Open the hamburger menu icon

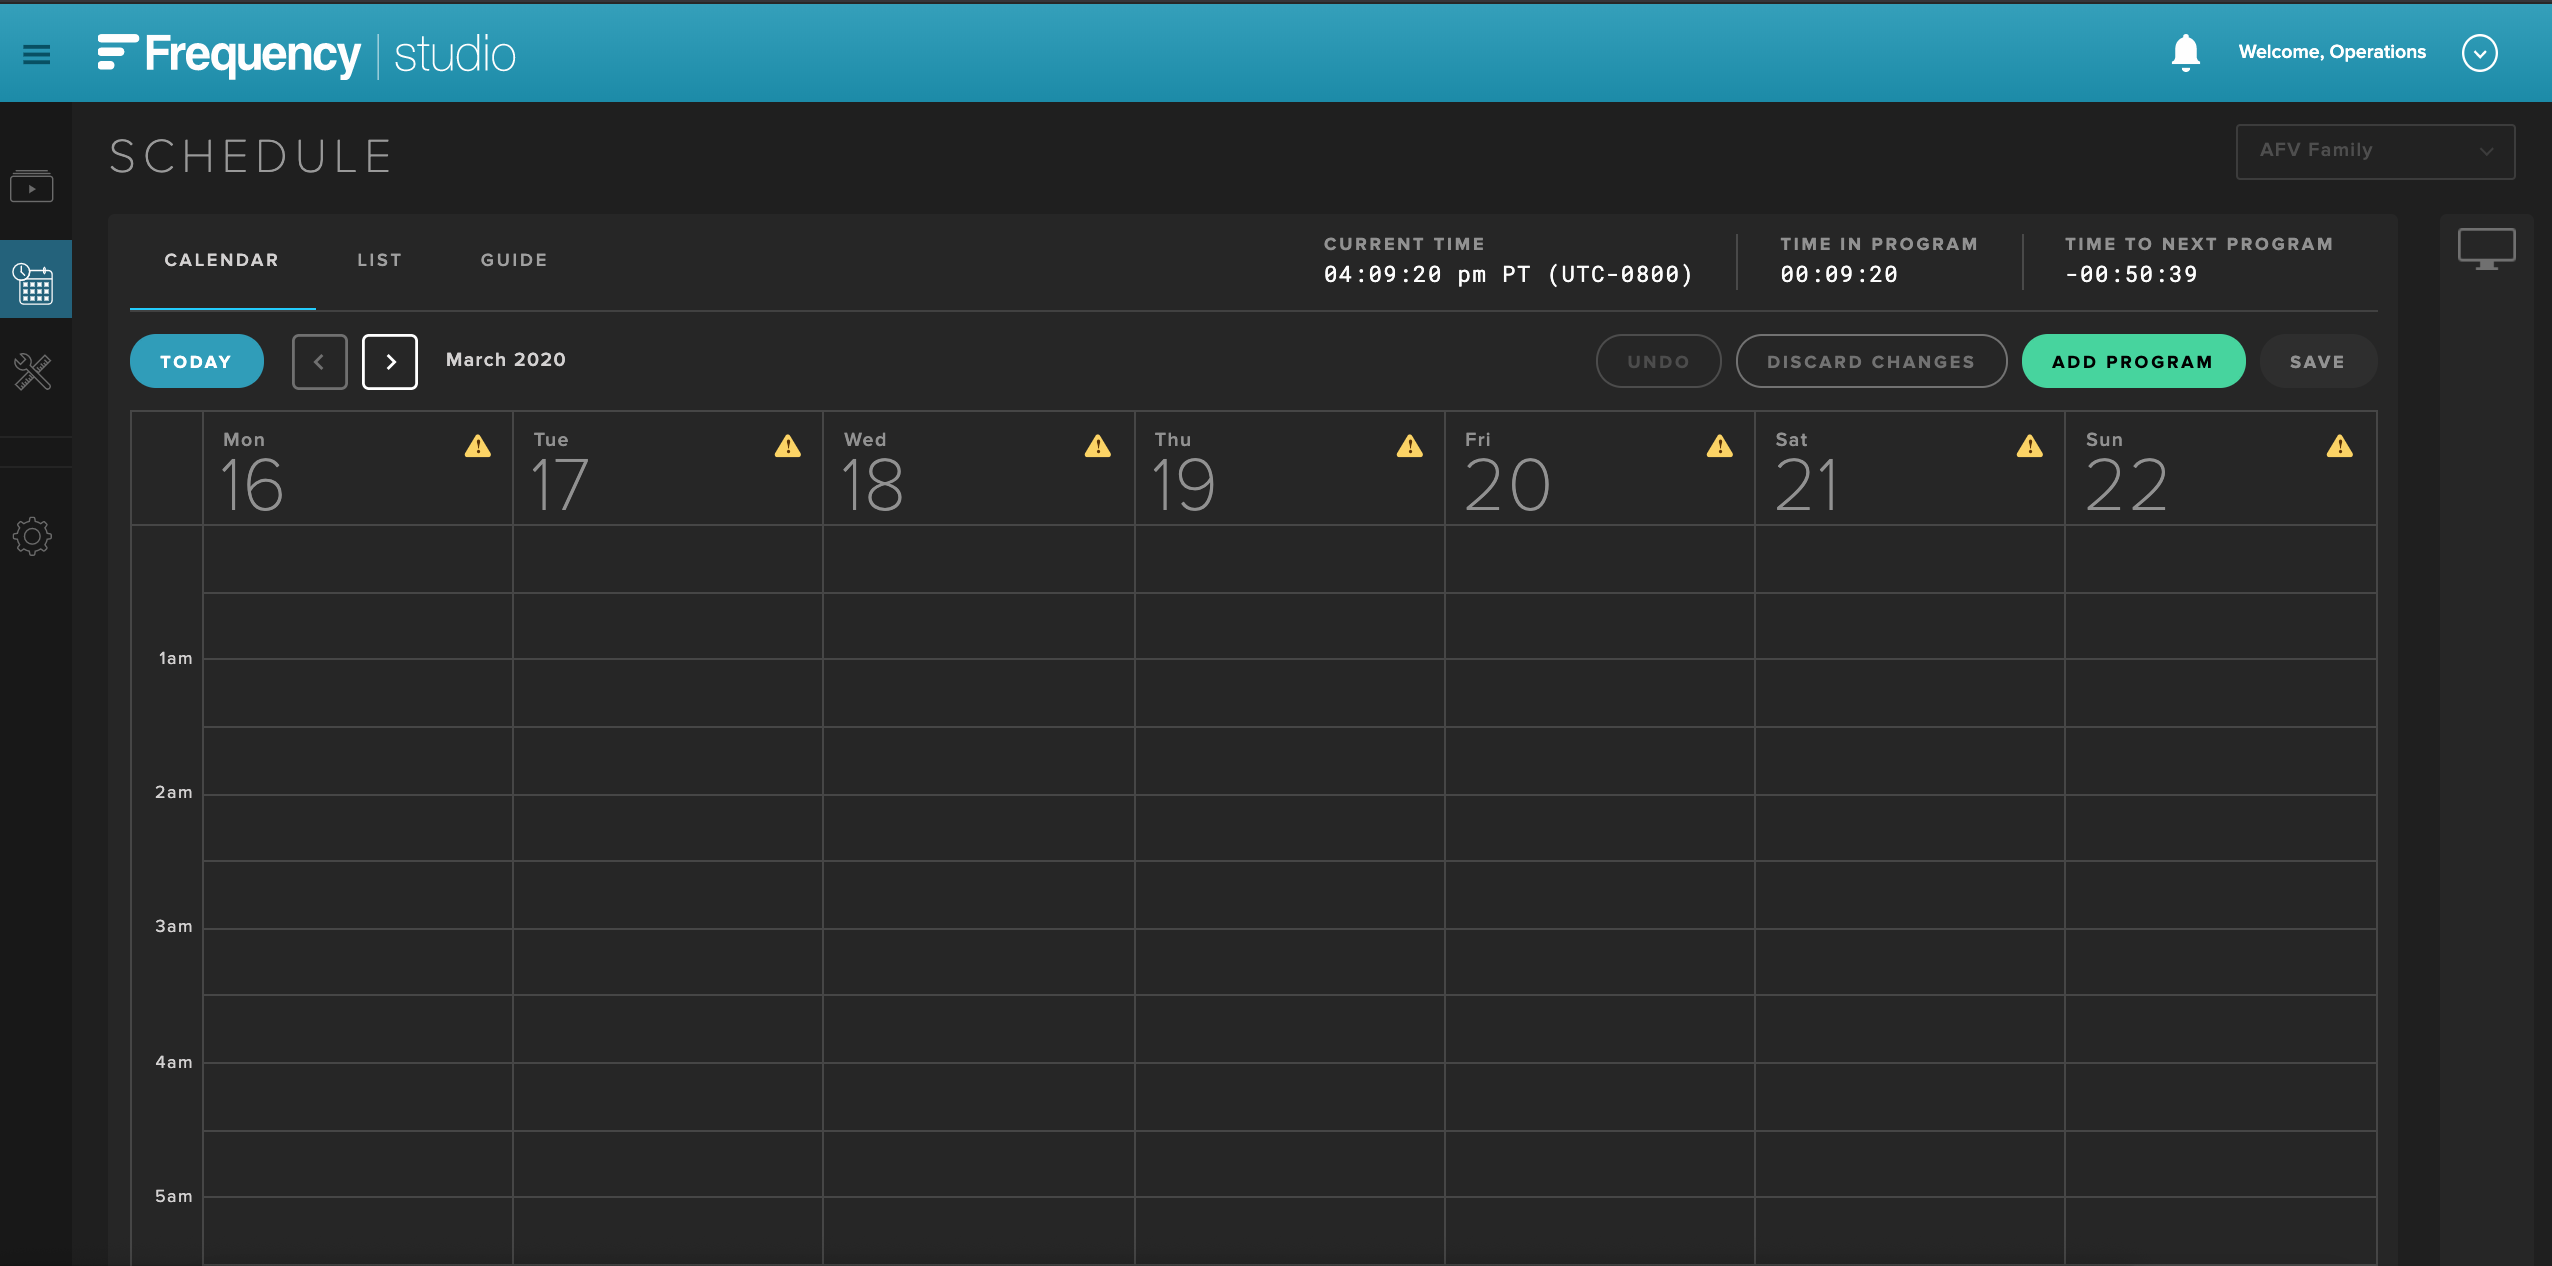[x=36, y=54]
